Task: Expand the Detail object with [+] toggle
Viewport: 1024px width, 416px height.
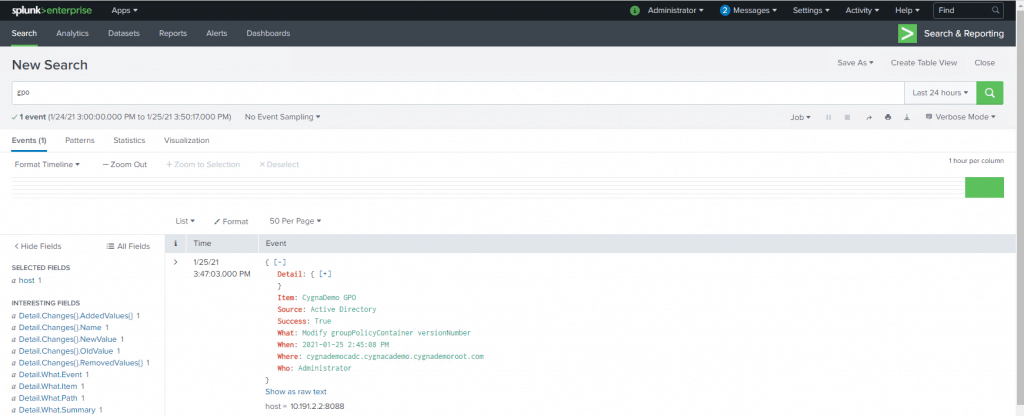Action: tap(326, 274)
